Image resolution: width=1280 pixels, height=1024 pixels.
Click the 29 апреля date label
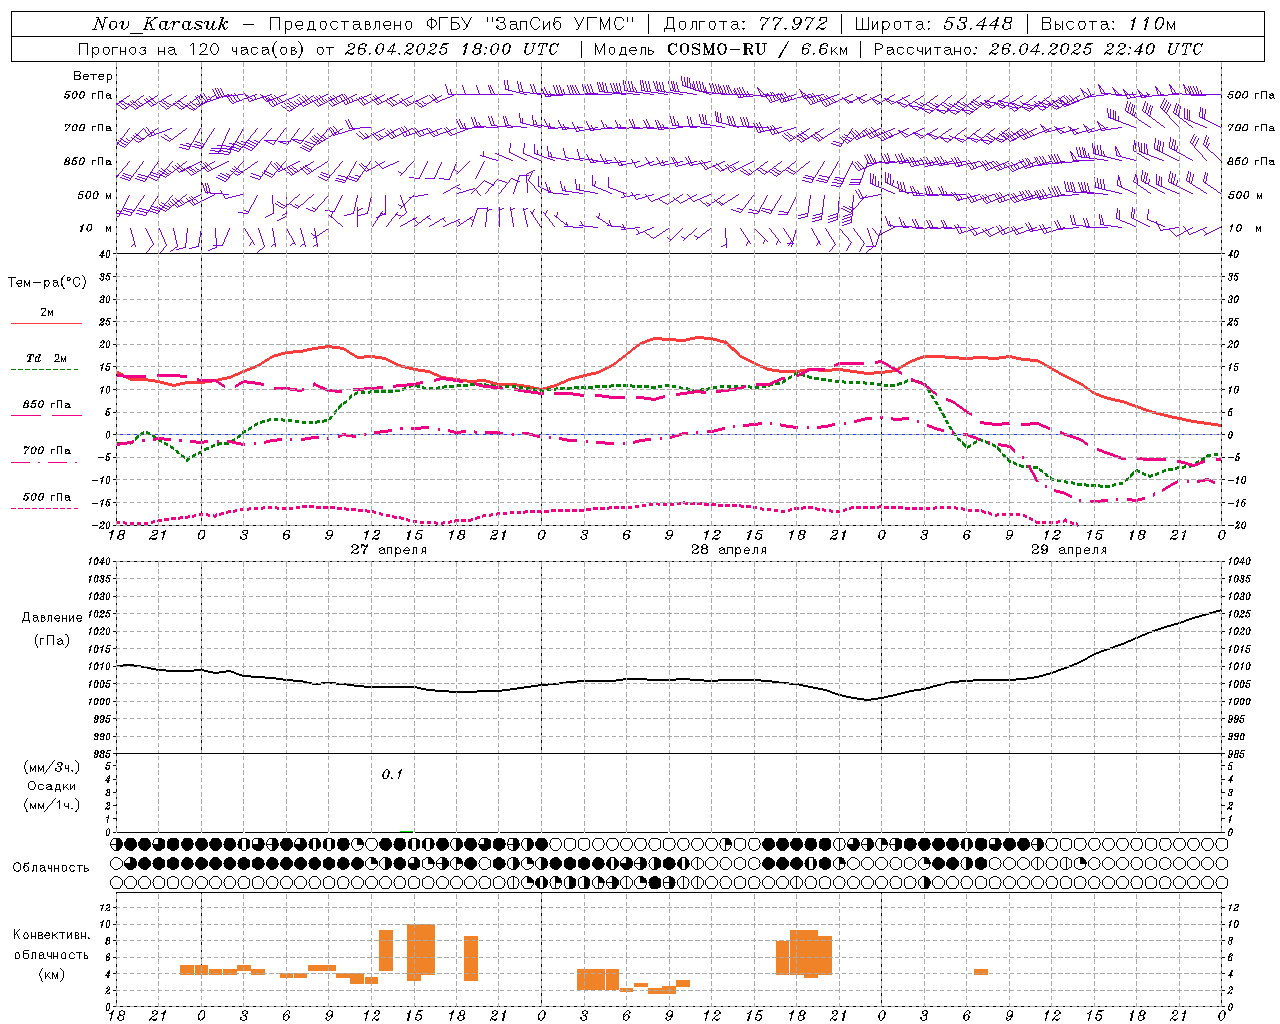(1069, 550)
